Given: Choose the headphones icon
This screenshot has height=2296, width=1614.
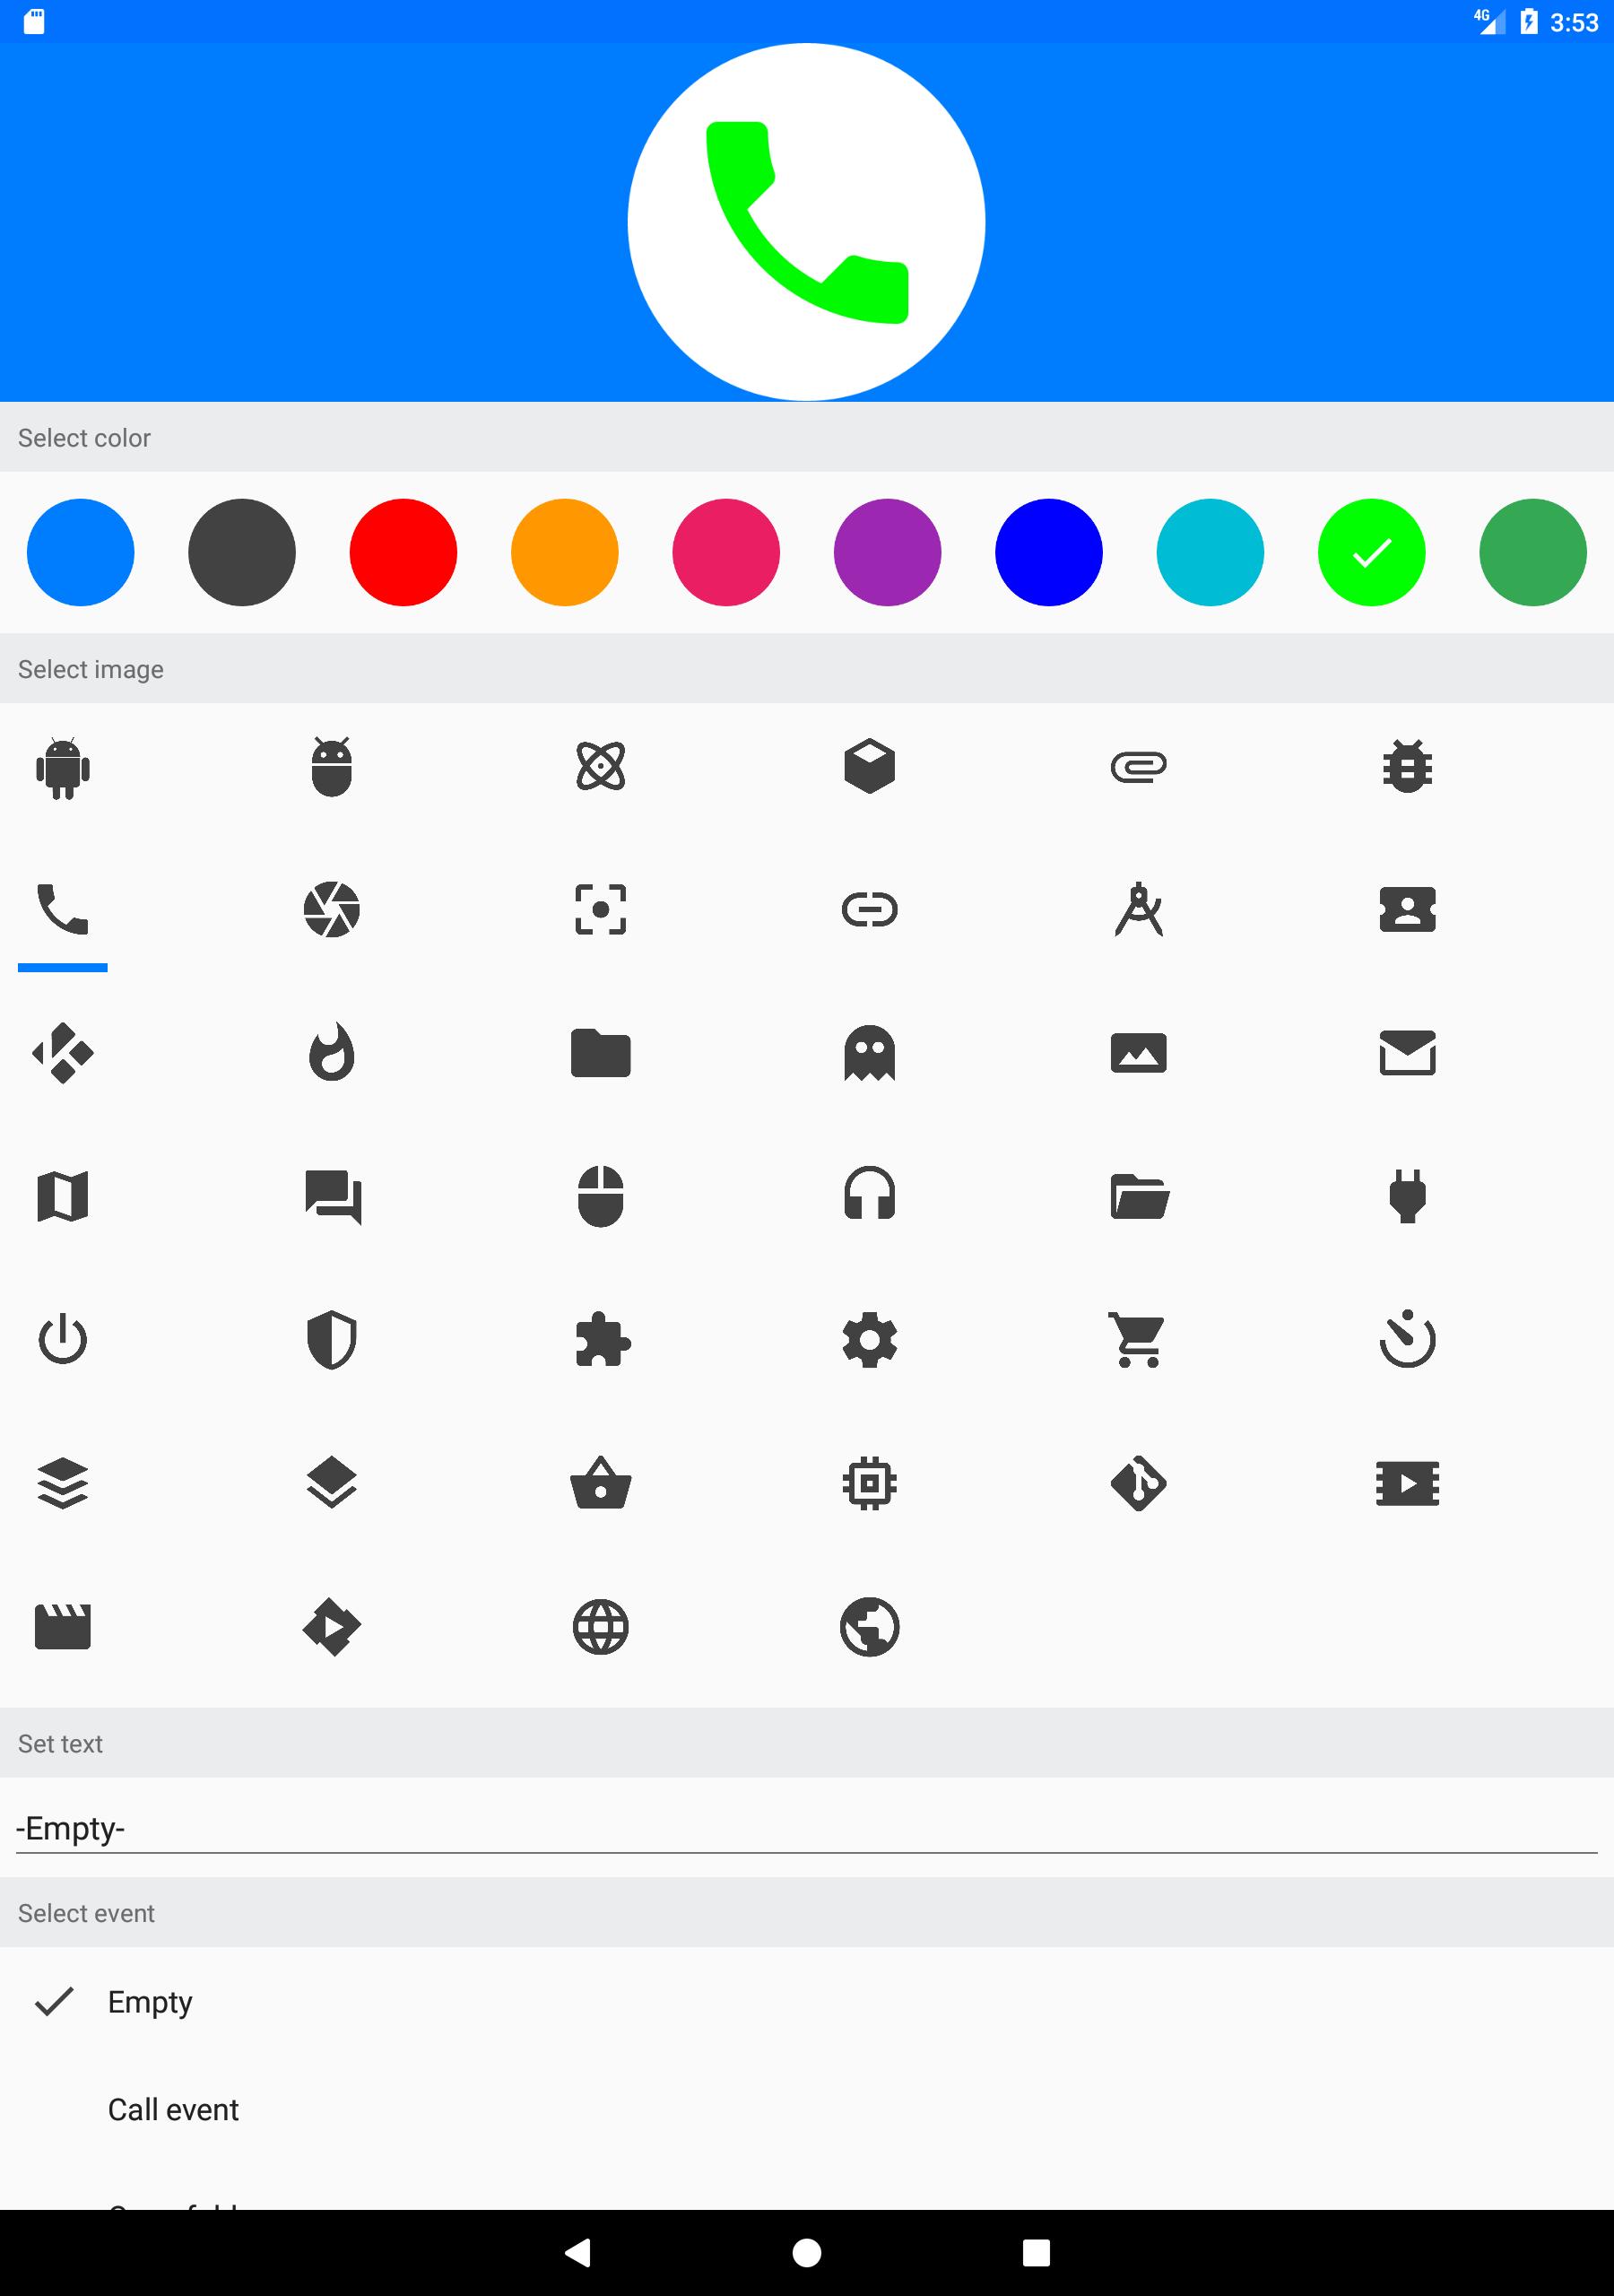Looking at the screenshot, I should point(870,1194).
